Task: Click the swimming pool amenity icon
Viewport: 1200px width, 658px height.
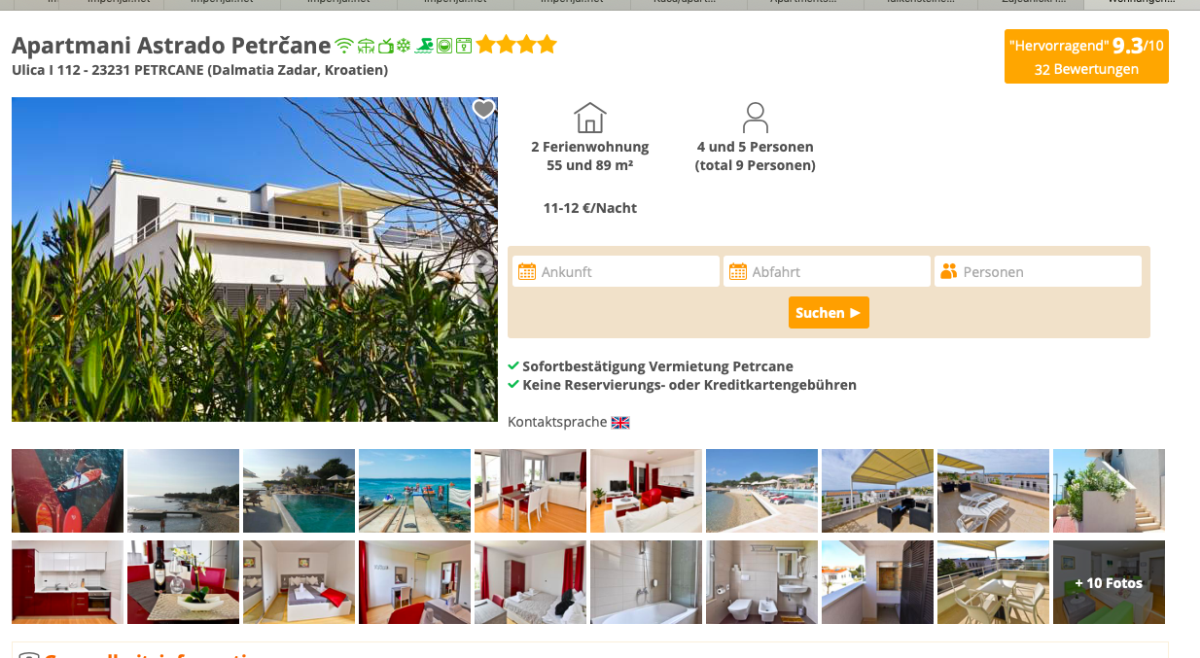Action: tap(424, 46)
